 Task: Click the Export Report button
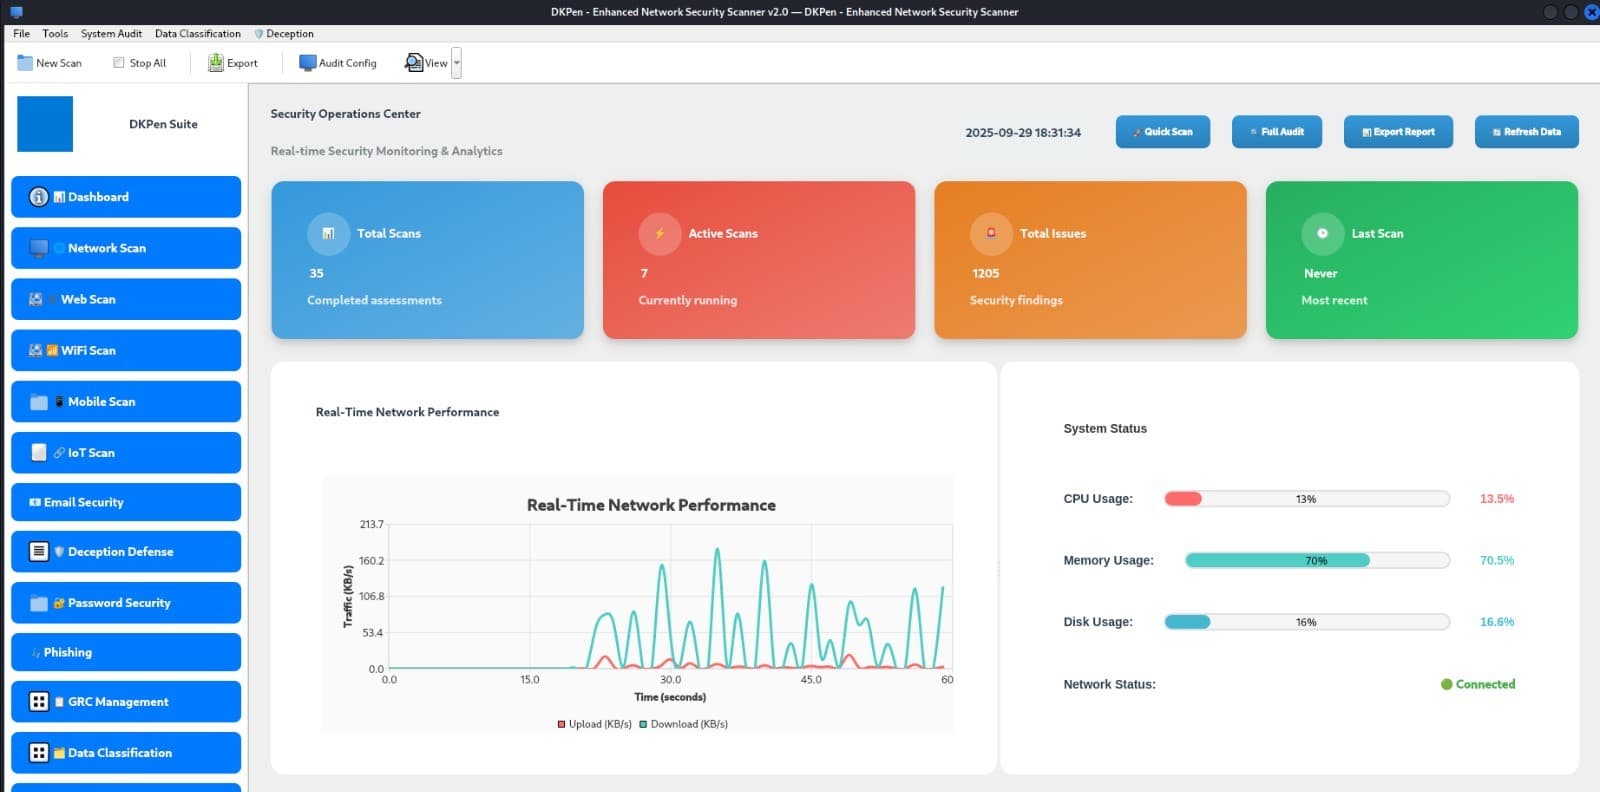point(1398,132)
